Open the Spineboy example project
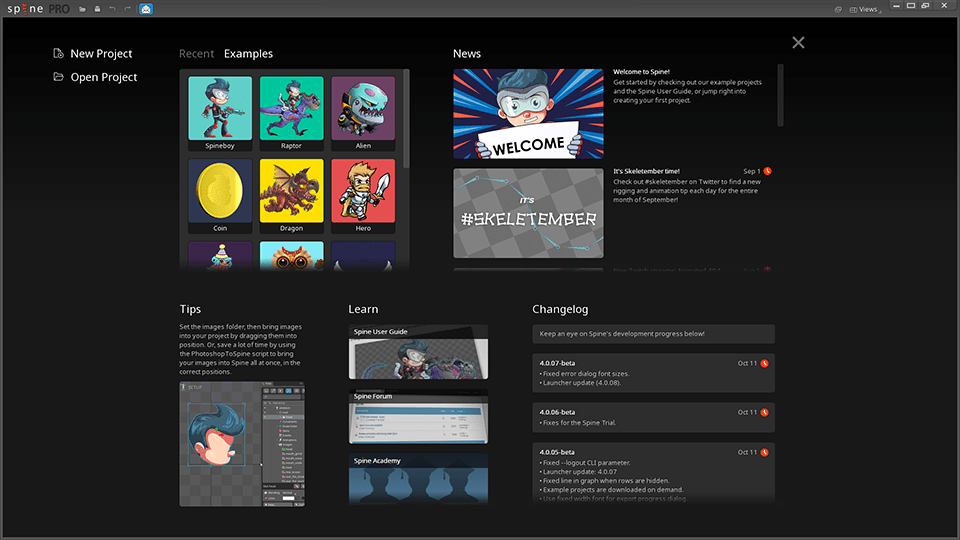Image resolution: width=960 pixels, height=540 pixels. point(220,113)
